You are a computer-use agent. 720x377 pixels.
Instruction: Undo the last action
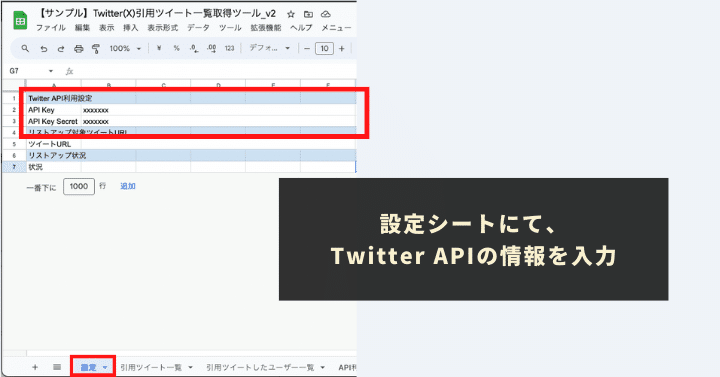[x=44, y=48]
